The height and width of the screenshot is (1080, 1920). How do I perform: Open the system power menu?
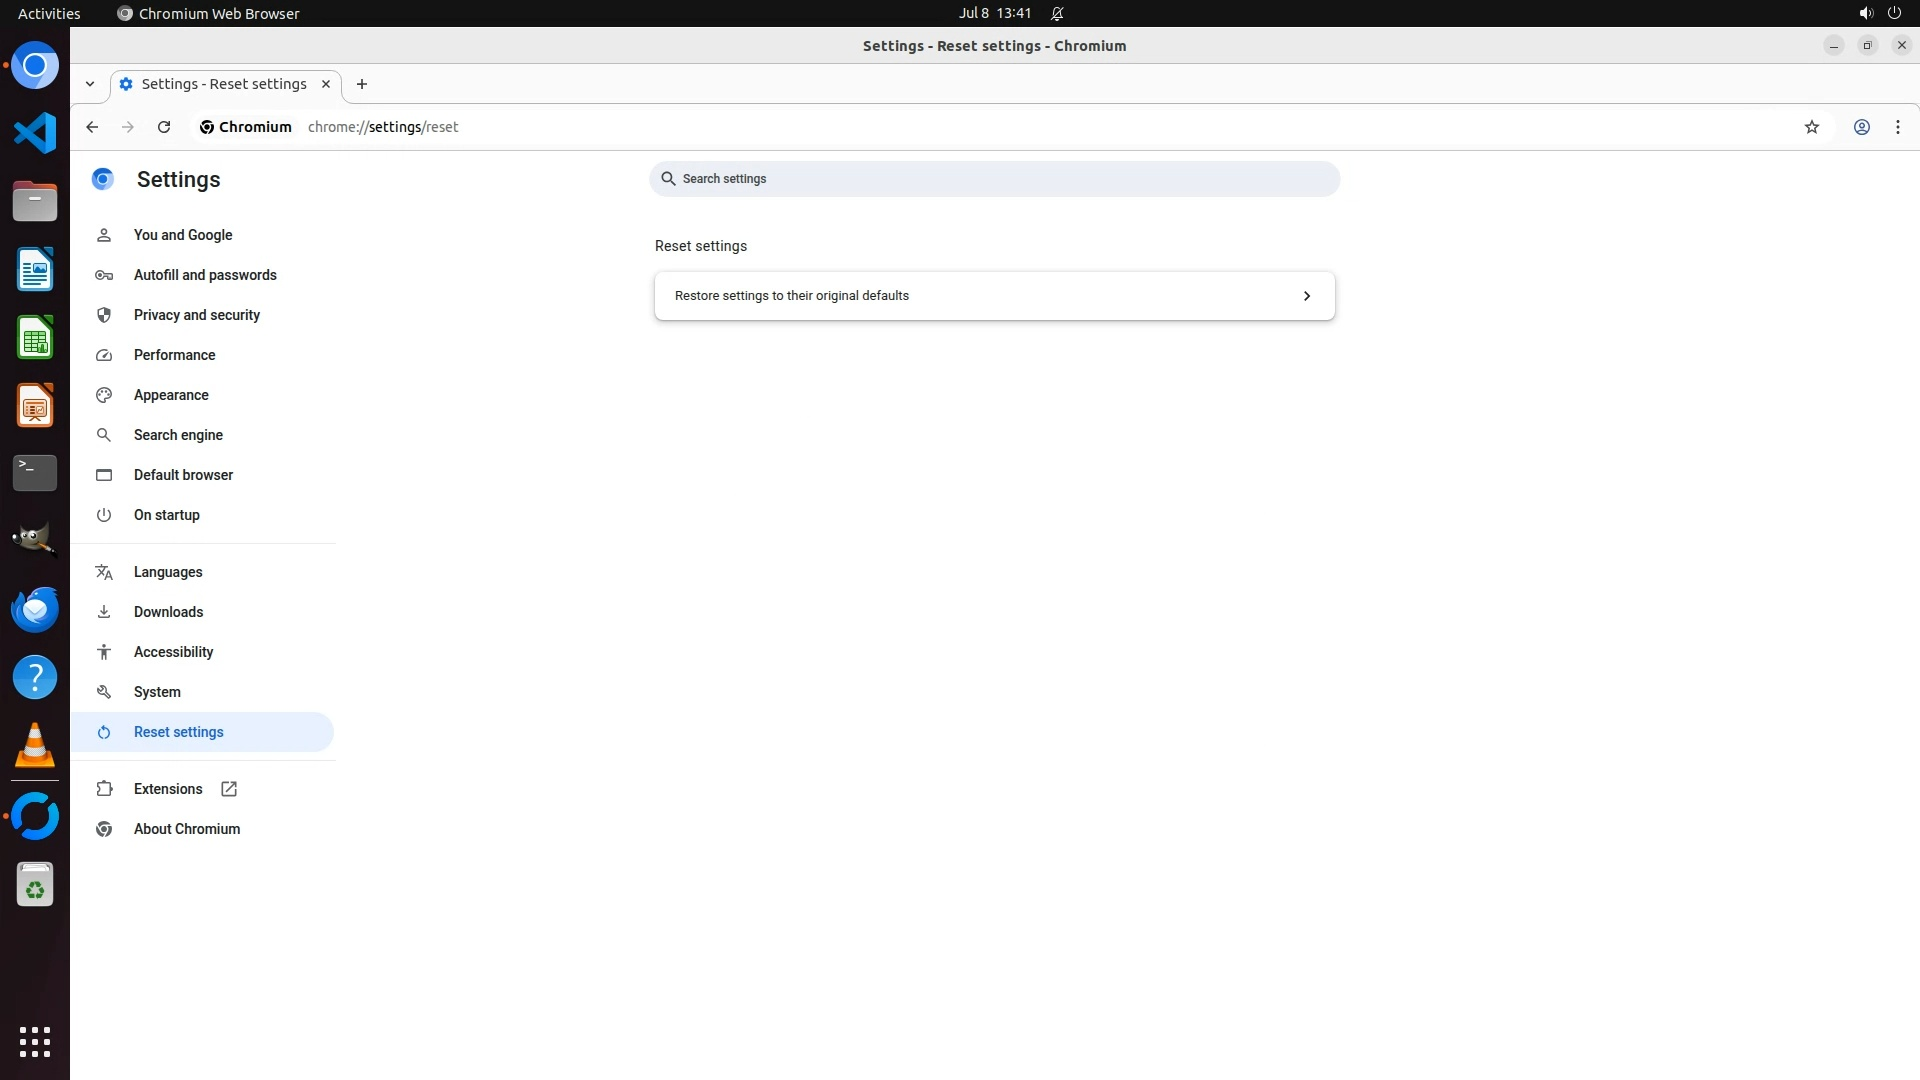[1893, 13]
